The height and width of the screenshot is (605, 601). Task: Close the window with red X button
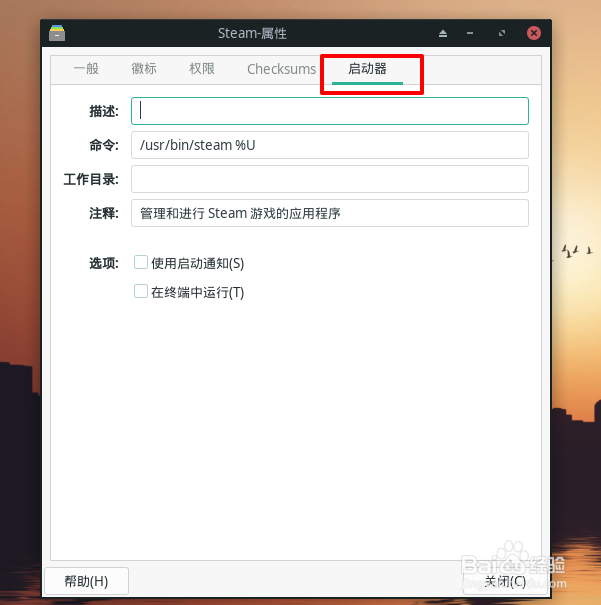point(534,33)
